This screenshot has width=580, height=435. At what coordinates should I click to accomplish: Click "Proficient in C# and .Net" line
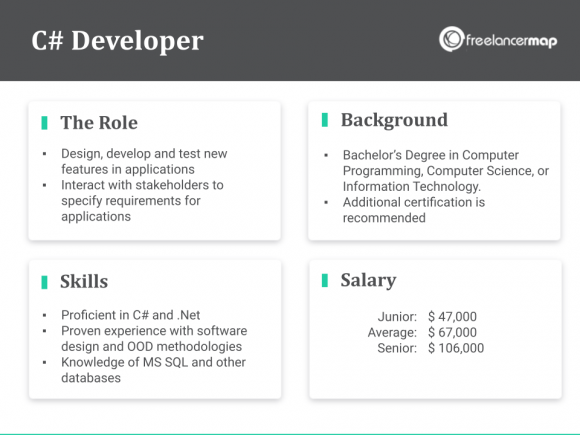131,315
